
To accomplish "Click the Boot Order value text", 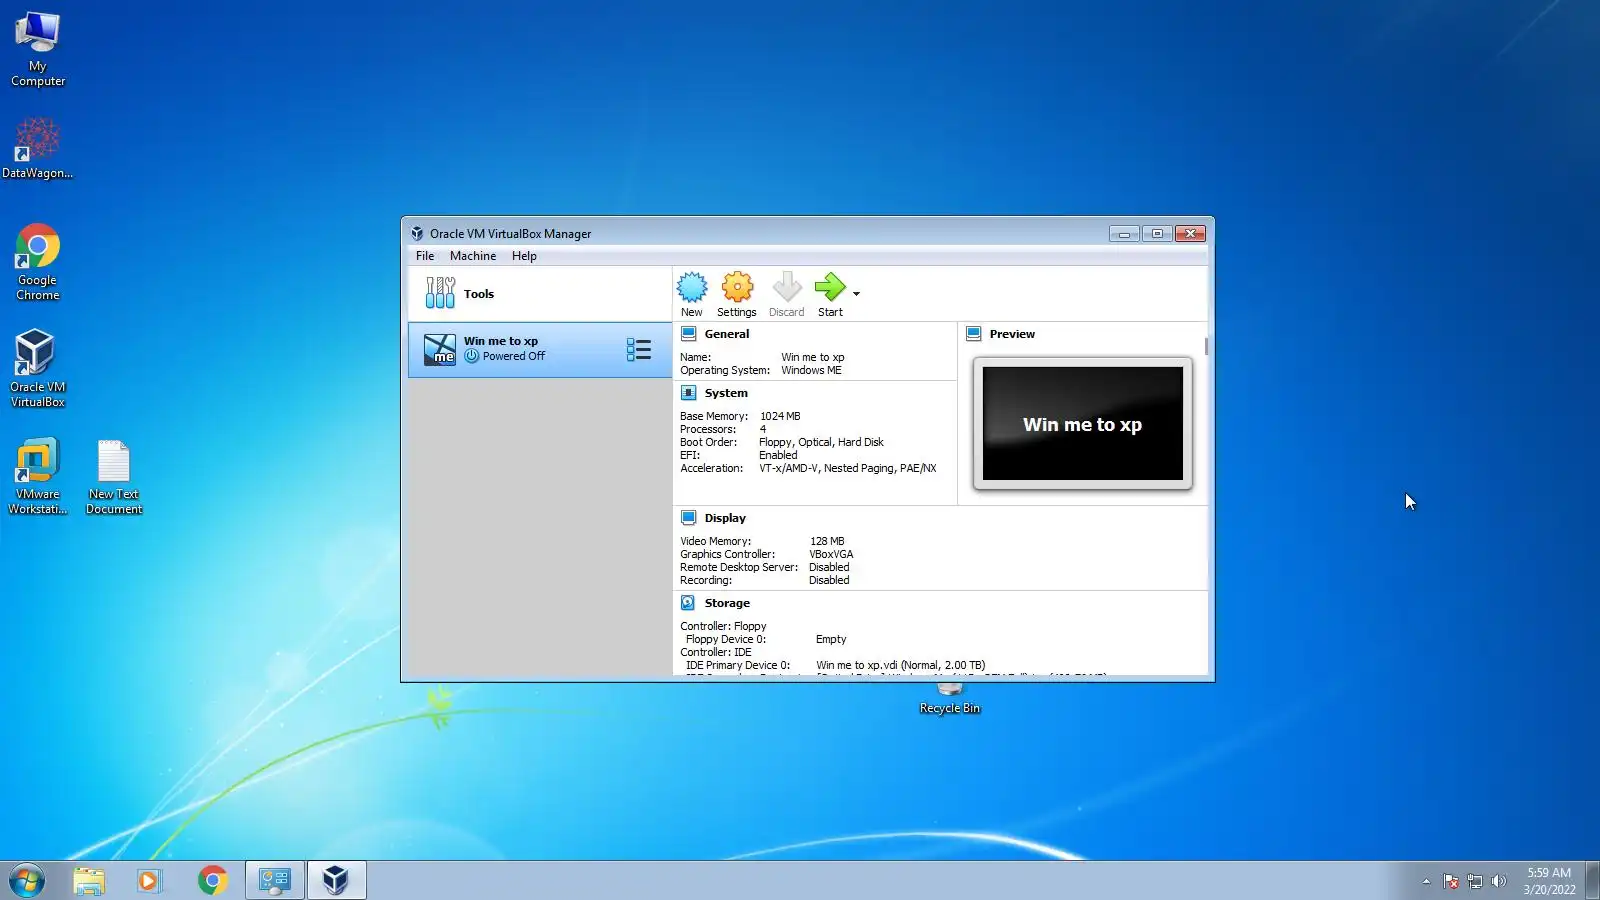I will click(x=821, y=442).
